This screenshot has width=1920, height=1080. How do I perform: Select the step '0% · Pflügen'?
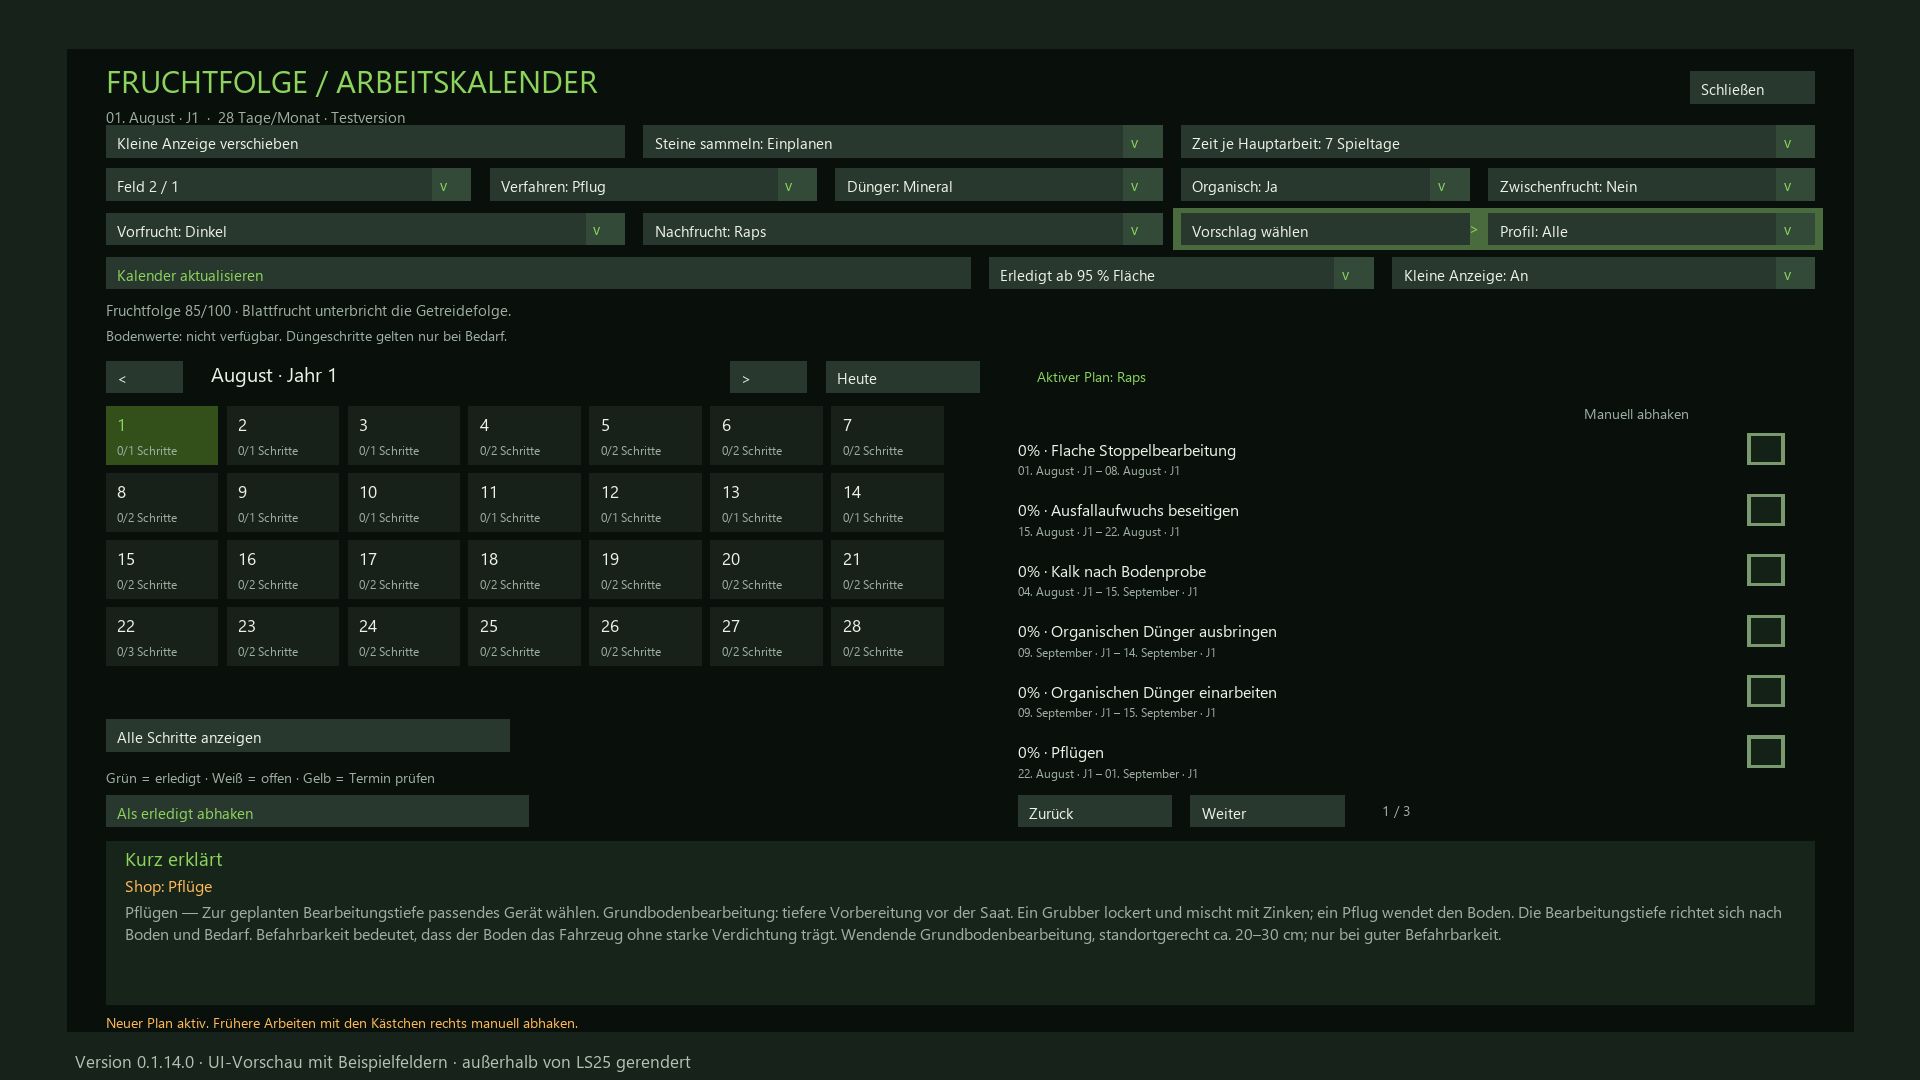(x=1061, y=752)
